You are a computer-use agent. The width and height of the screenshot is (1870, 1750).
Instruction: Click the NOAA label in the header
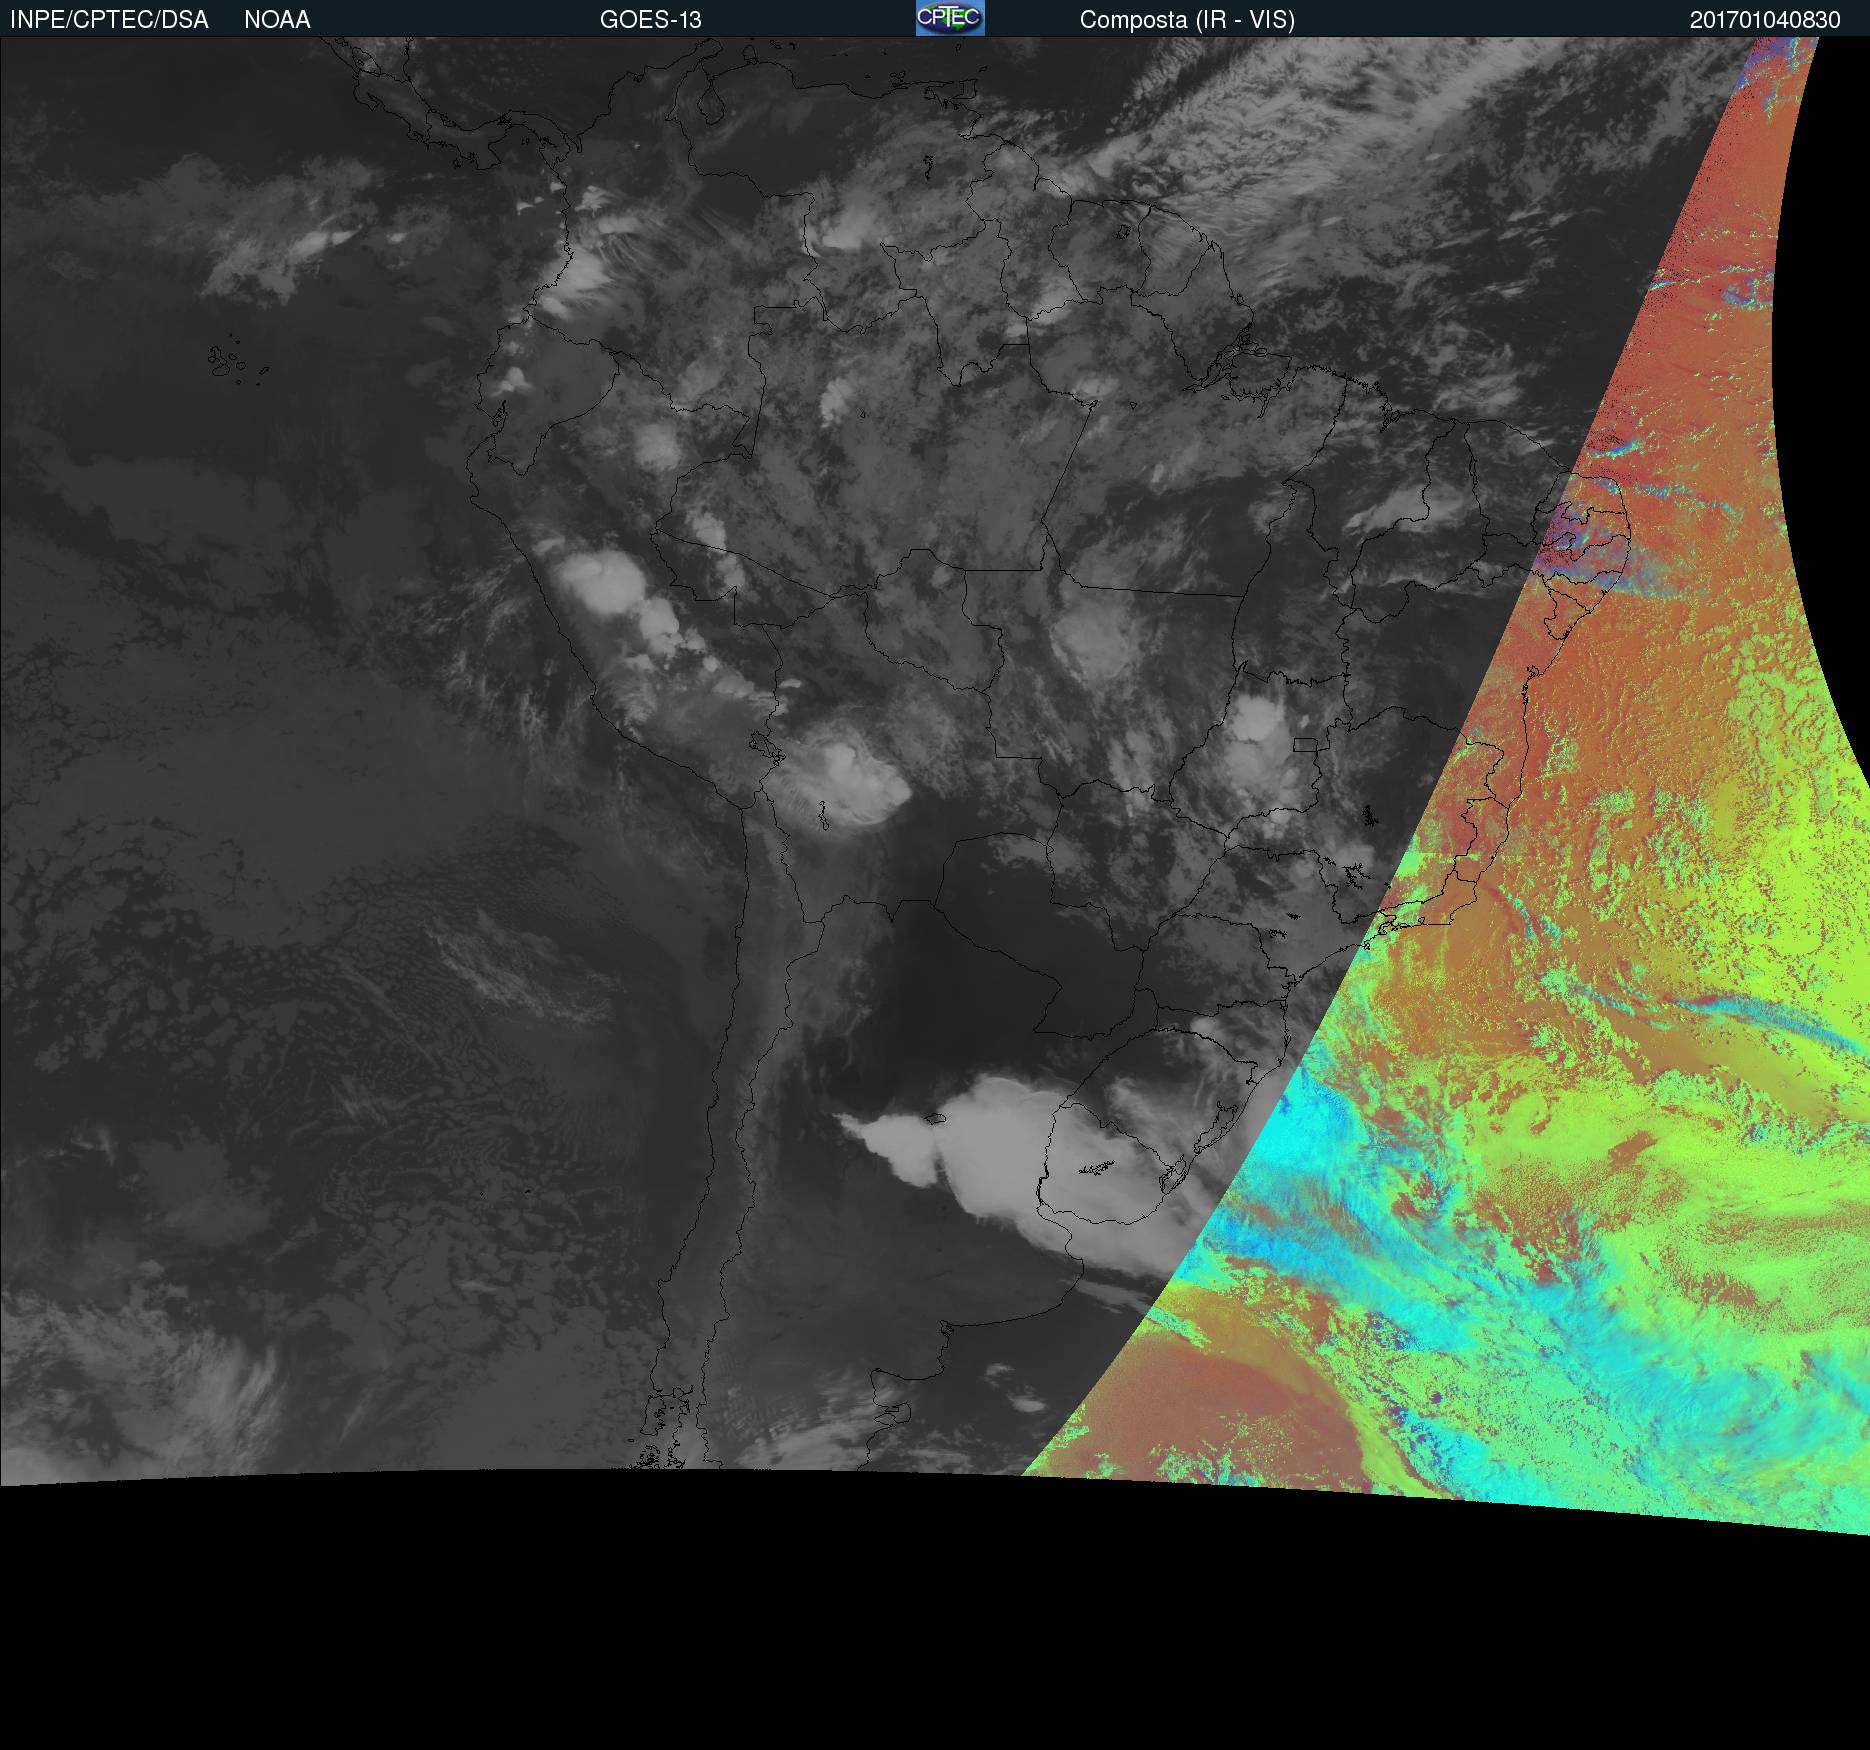(277, 20)
